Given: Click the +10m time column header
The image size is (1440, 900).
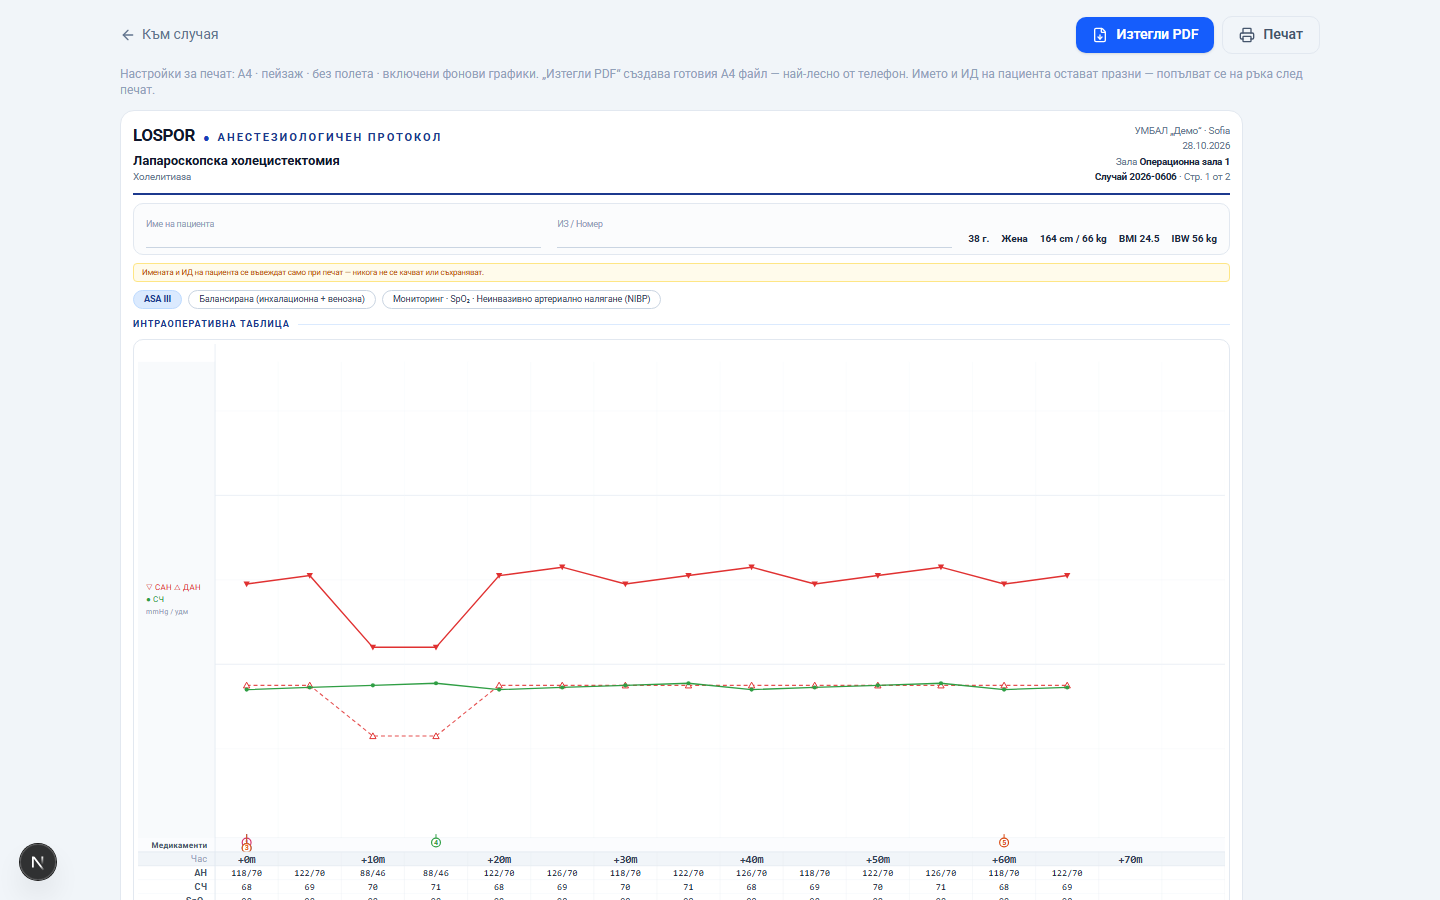Looking at the screenshot, I should tap(373, 860).
